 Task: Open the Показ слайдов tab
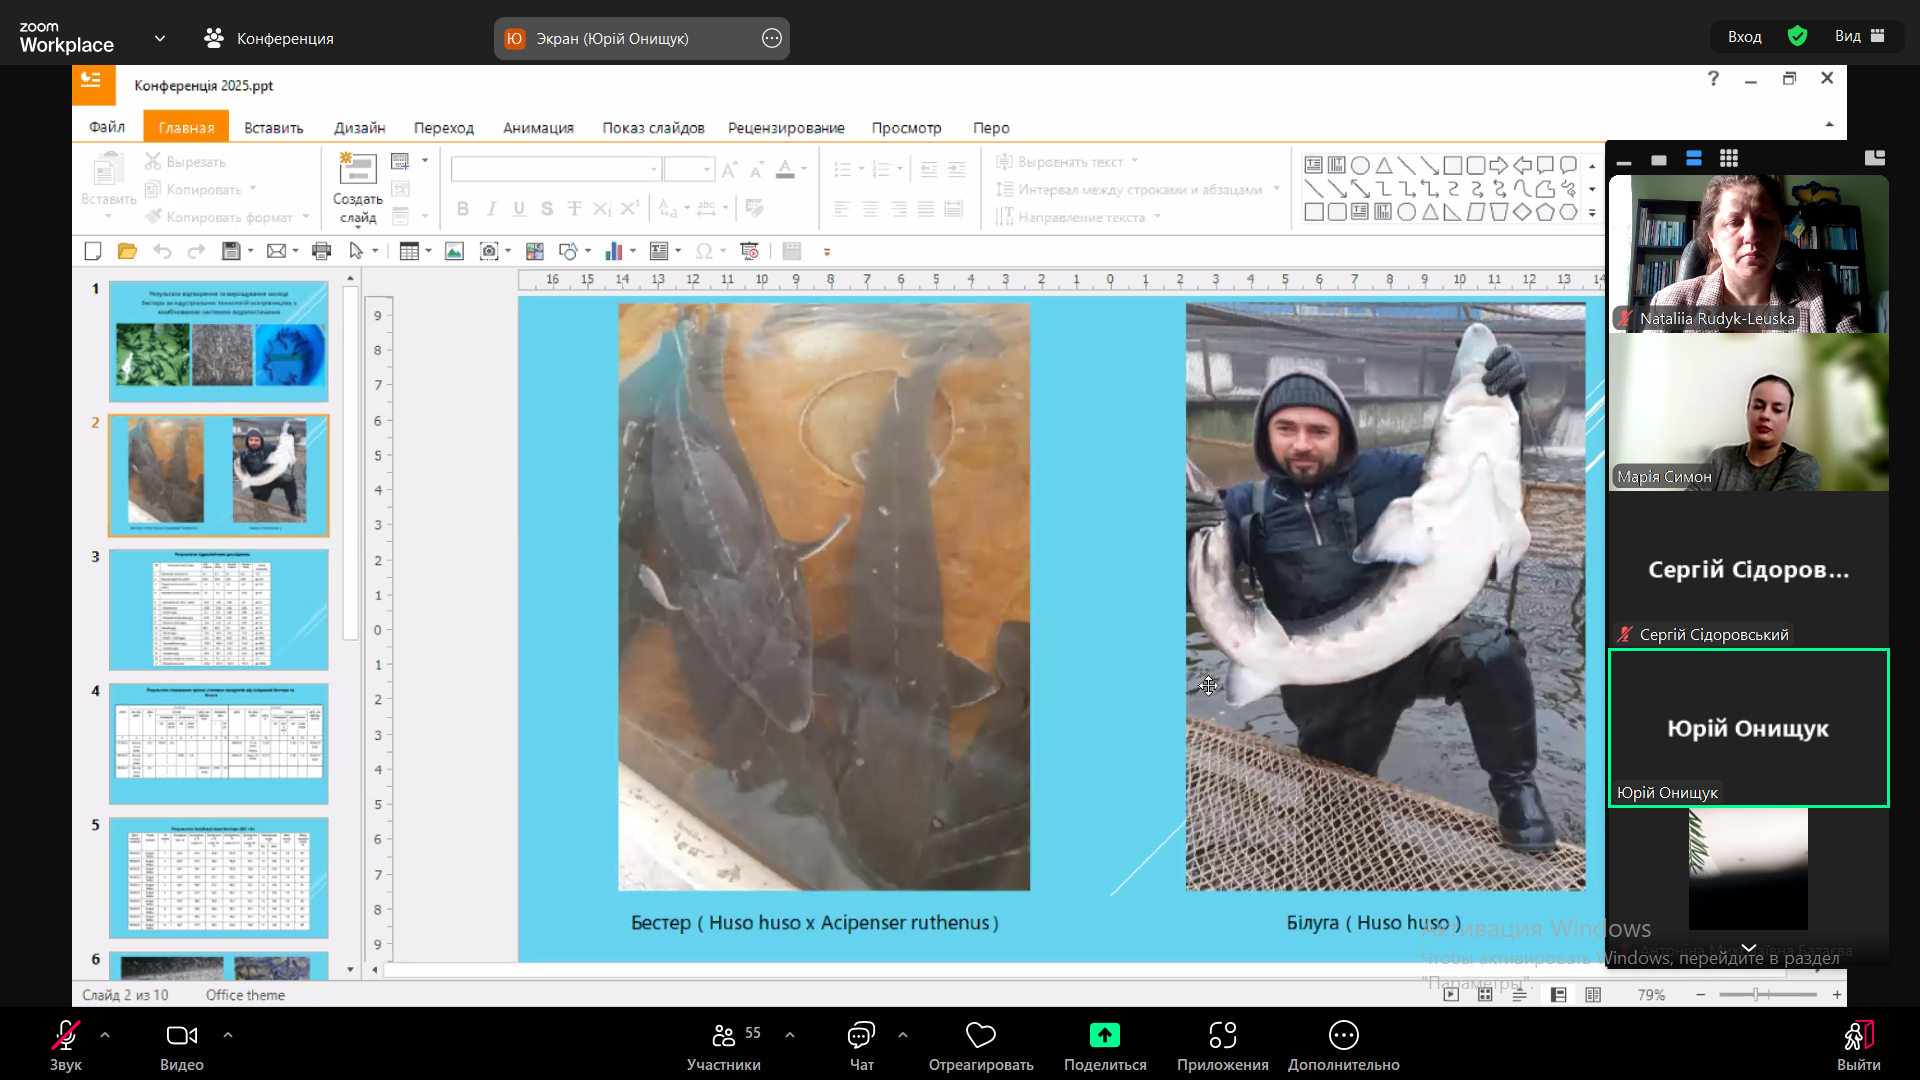[653, 128]
